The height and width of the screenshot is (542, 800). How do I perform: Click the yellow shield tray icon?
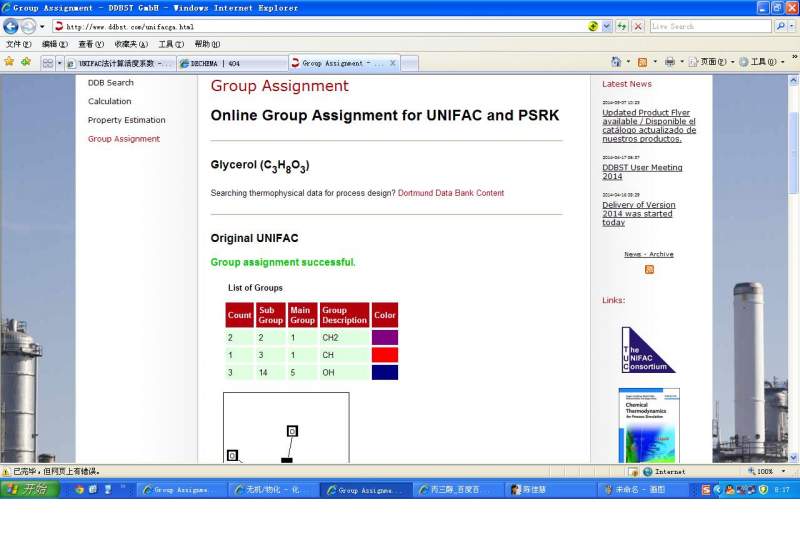(x=763, y=490)
